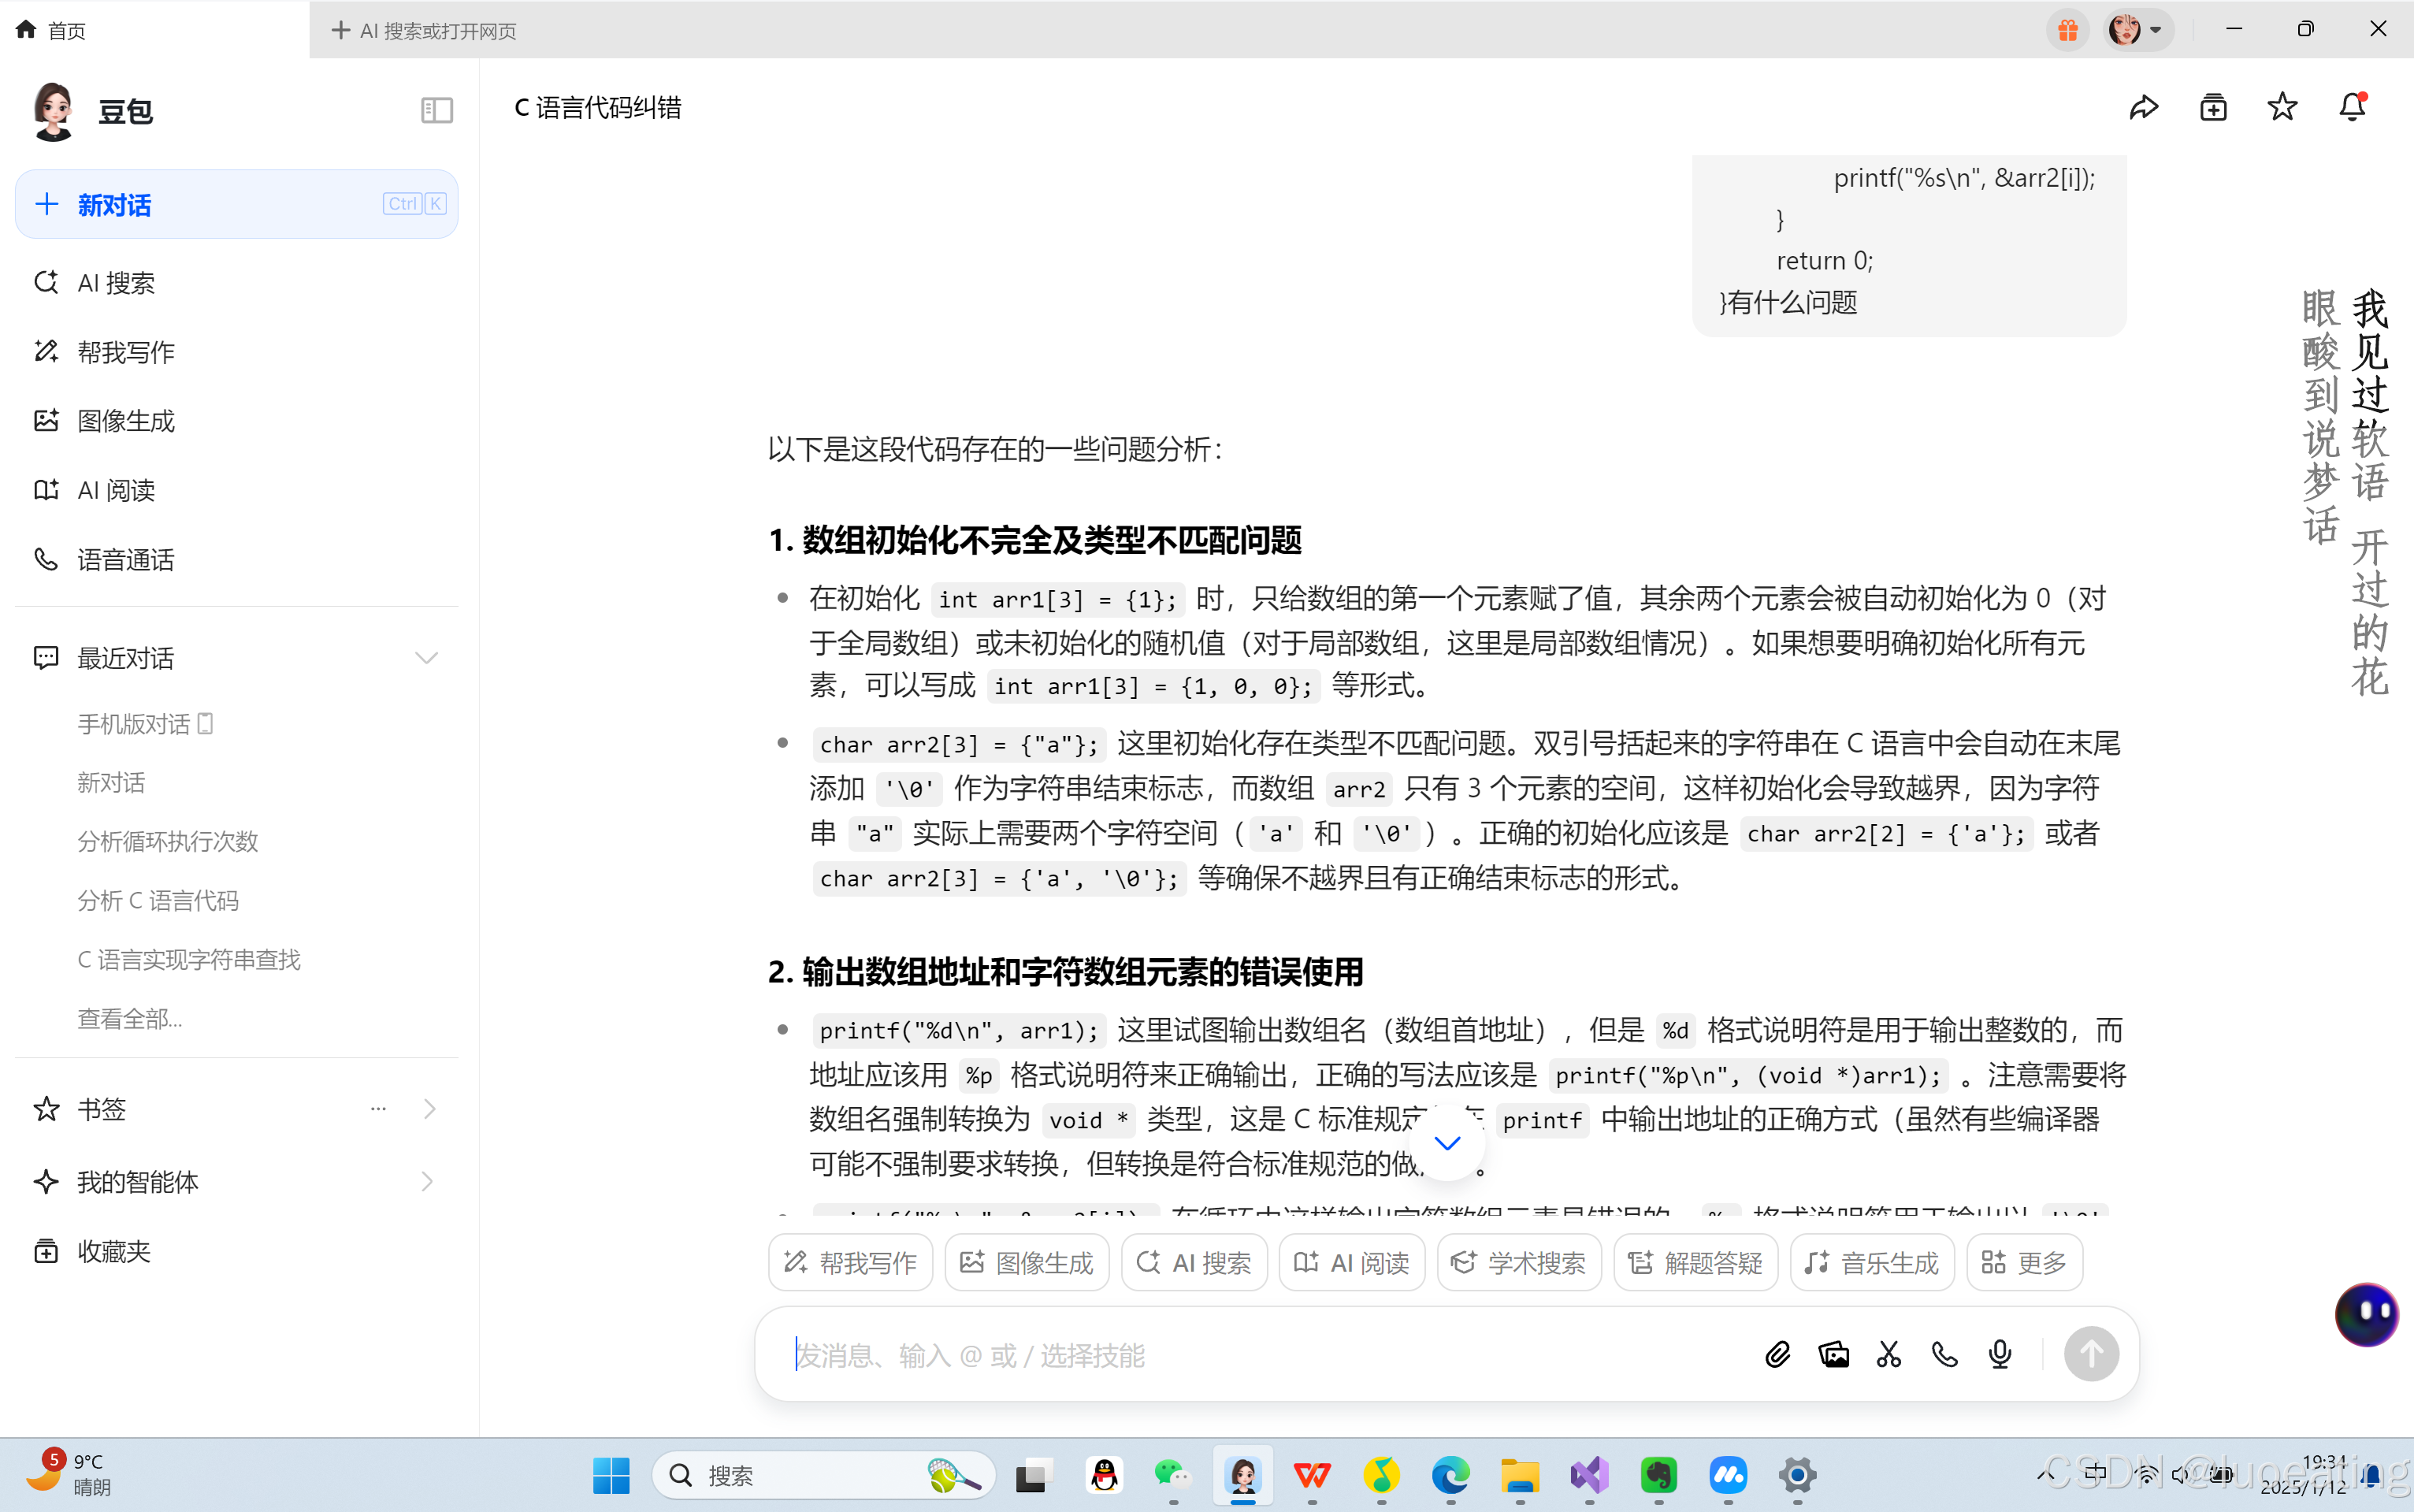This screenshot has width=2414, height=1512.
Task: Select AI 搜索 in the sidebar
Action: (x=116, y=283)
